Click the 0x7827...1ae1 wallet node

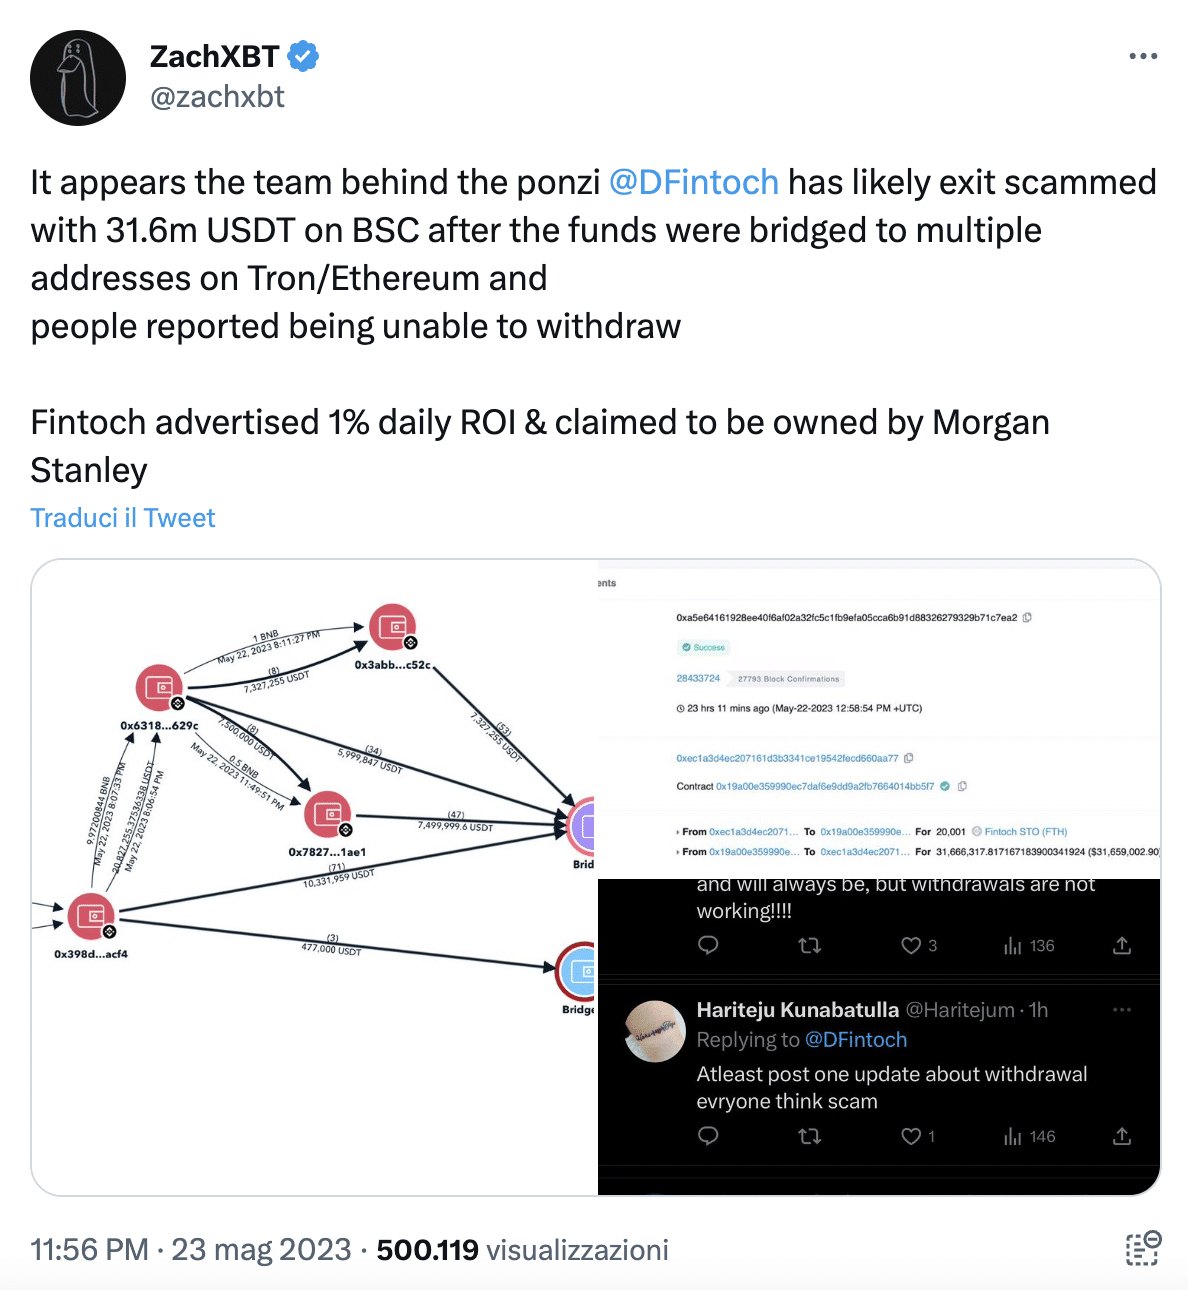click(328, 815)
